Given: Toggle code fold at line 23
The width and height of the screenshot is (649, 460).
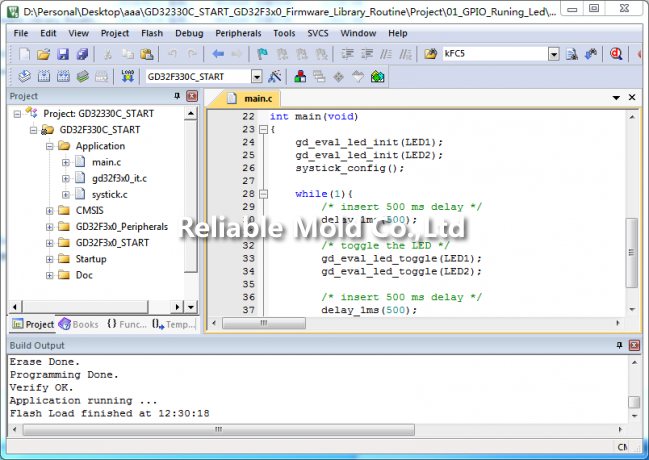Looking at the screenshot, I should (x=263, y=130).
